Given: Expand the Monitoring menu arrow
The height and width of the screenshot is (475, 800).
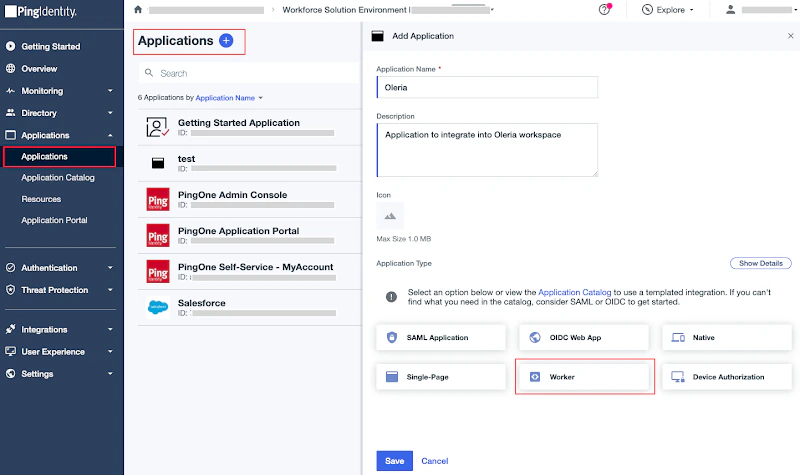Looking at the screenshot, I should pos(110,90).
